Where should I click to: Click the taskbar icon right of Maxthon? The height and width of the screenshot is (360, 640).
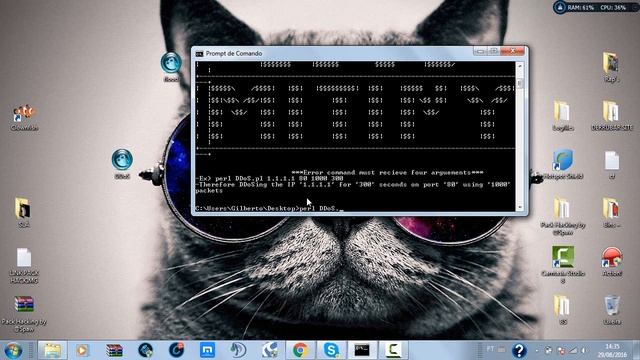pos(238,350)
